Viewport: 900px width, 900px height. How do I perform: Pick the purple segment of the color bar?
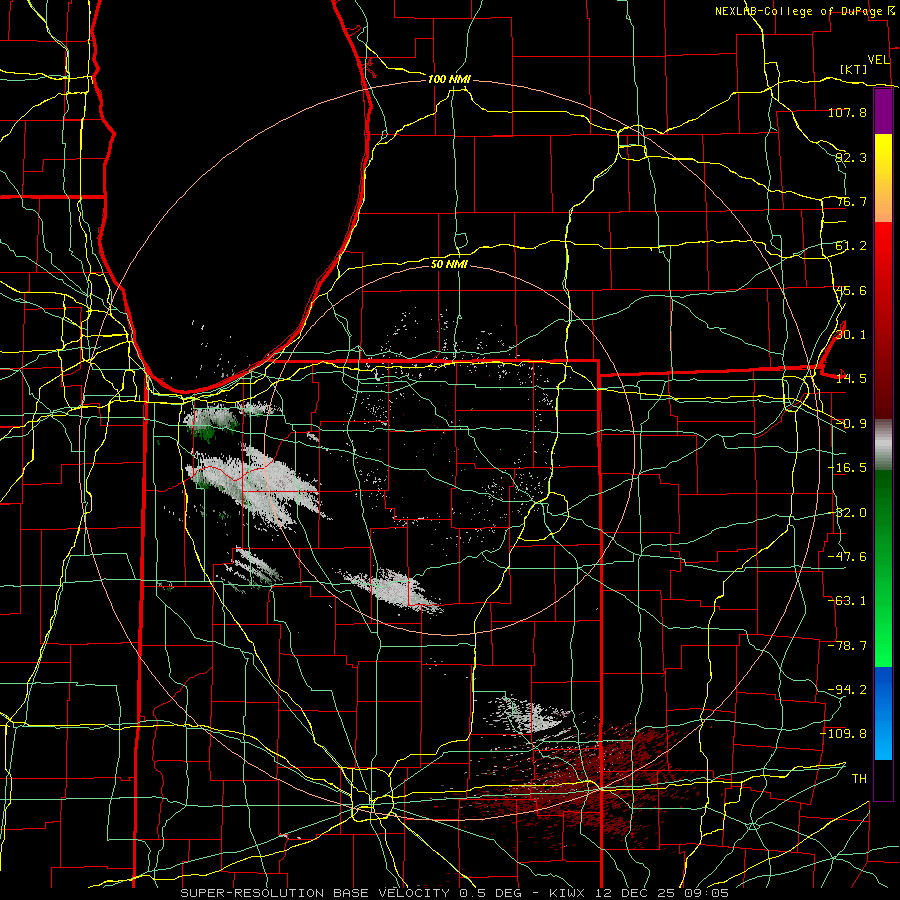tap(883, 112)
